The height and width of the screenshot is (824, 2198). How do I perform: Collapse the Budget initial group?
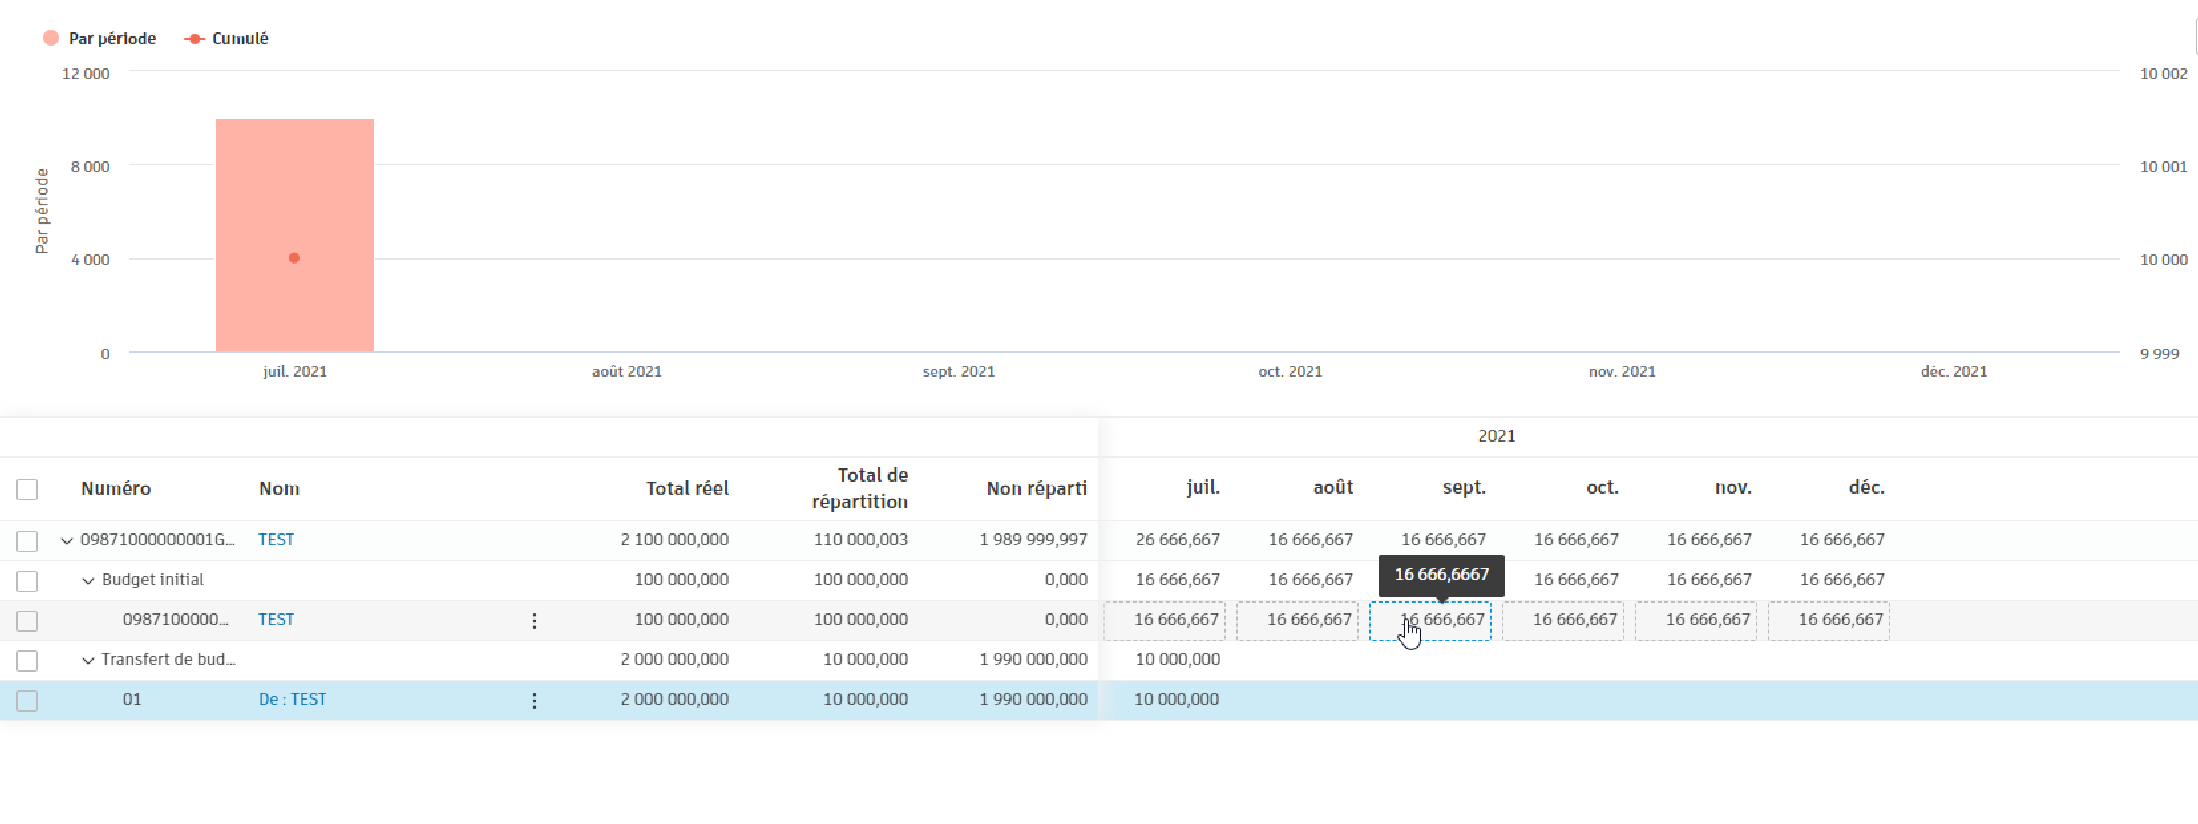pyautogui.click(x=88, y=581)
